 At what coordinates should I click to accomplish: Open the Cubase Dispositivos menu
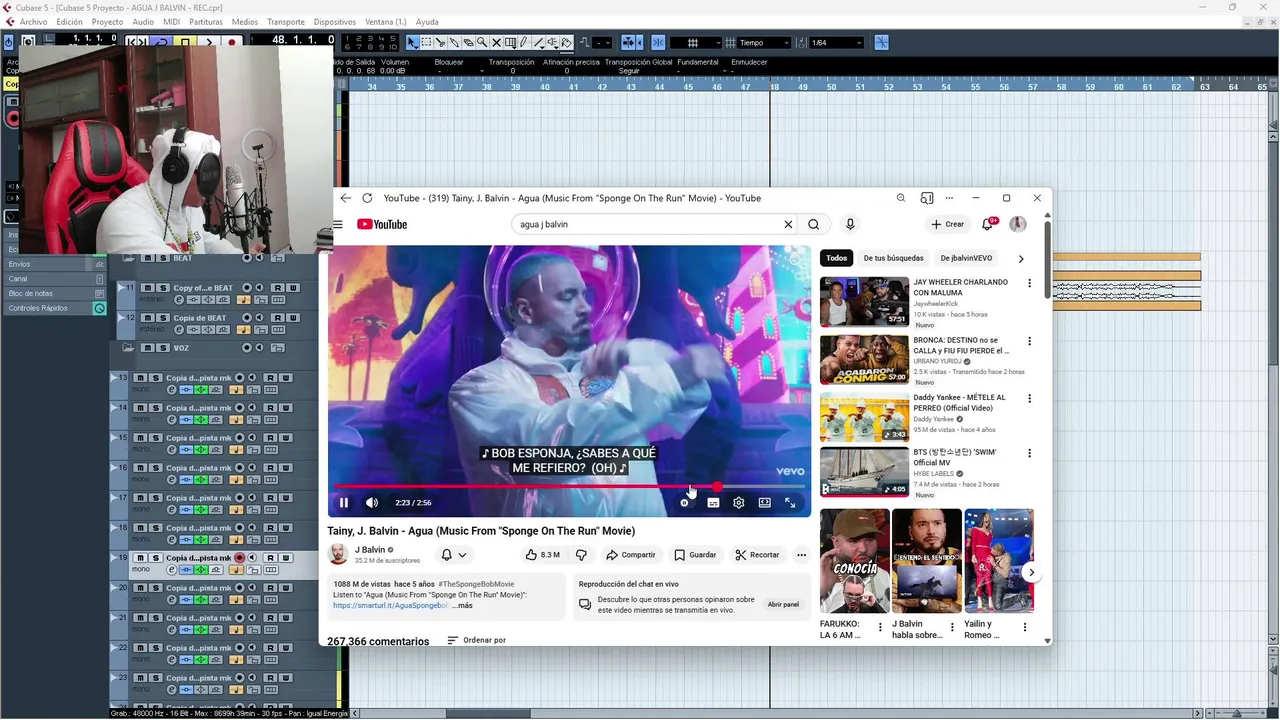pyautogui.click(x=334, y=22)
